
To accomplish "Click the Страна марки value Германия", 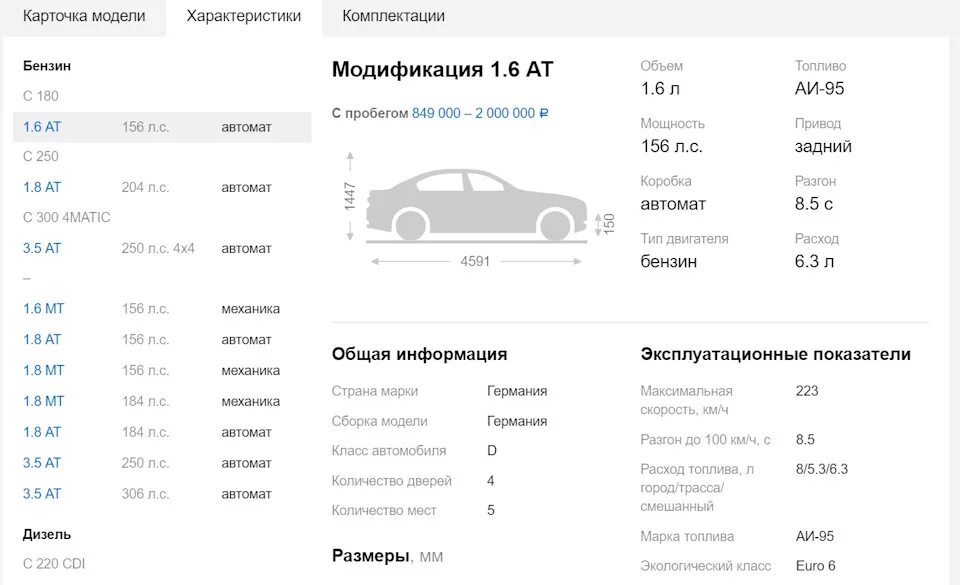I will 517,391.
